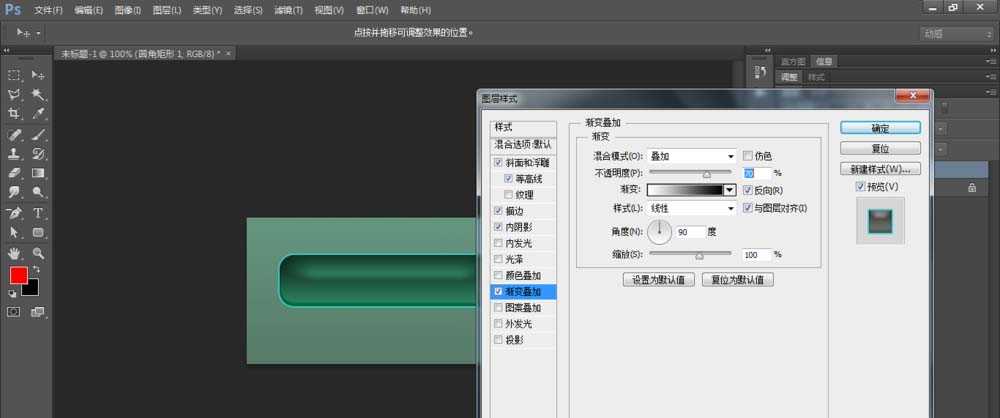Image resolution: width=1000 pixels, height=418 pixels.
Task: Enable the 仿色 (Dither) checkbox
Action: tap(747, 156)
